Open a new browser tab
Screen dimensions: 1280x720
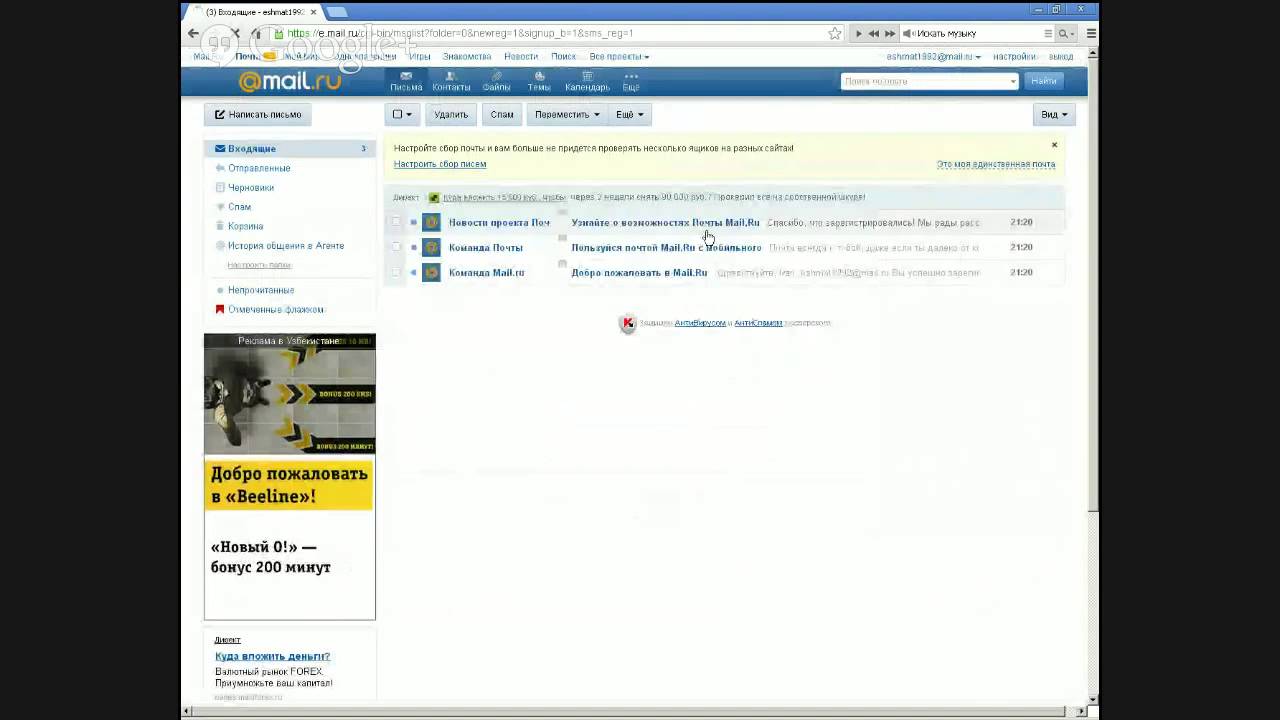point(337,12)
